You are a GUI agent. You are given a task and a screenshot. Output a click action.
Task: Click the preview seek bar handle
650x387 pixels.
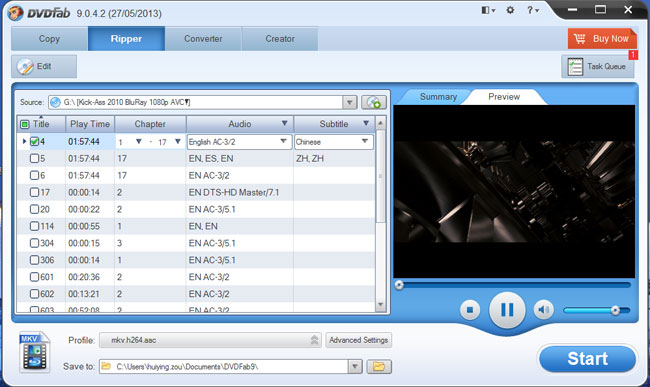(x=399, y=285)
